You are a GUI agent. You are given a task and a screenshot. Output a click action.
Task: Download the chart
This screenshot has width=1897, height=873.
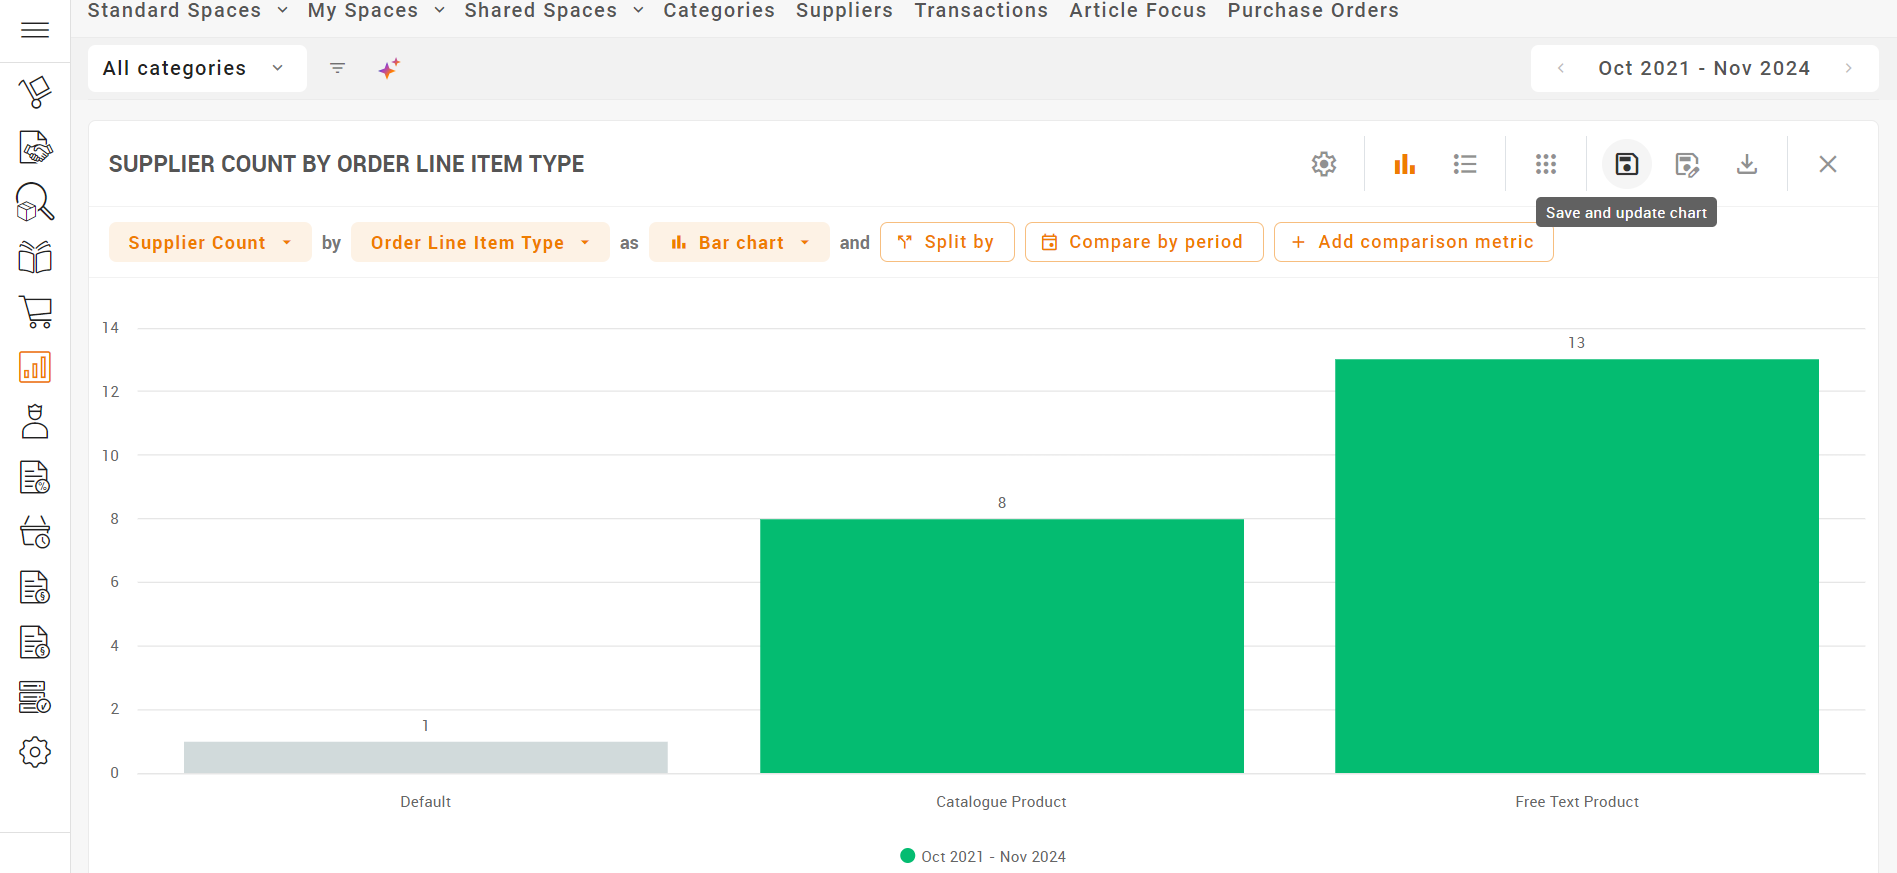1747,164
